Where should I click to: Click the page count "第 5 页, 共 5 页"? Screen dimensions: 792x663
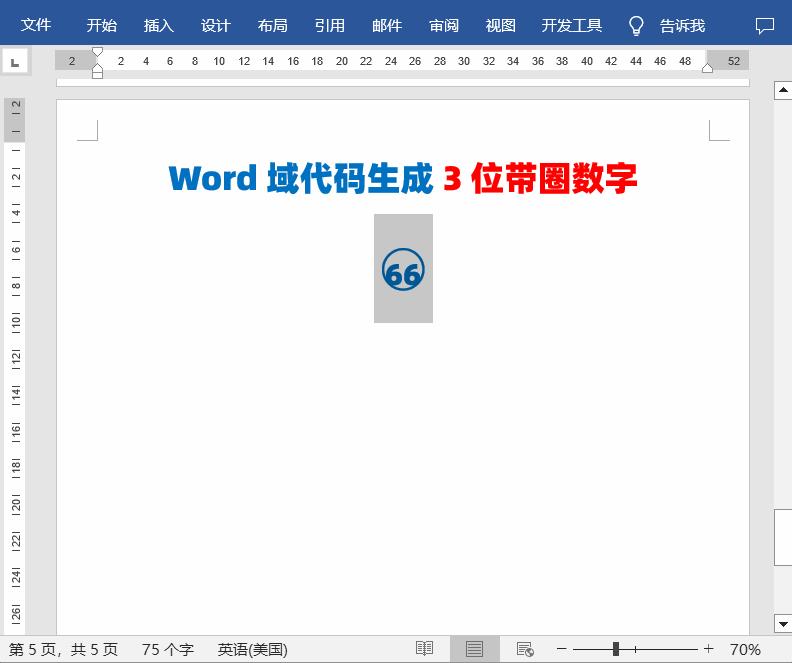pyautogui.click(x=64, y=649)
